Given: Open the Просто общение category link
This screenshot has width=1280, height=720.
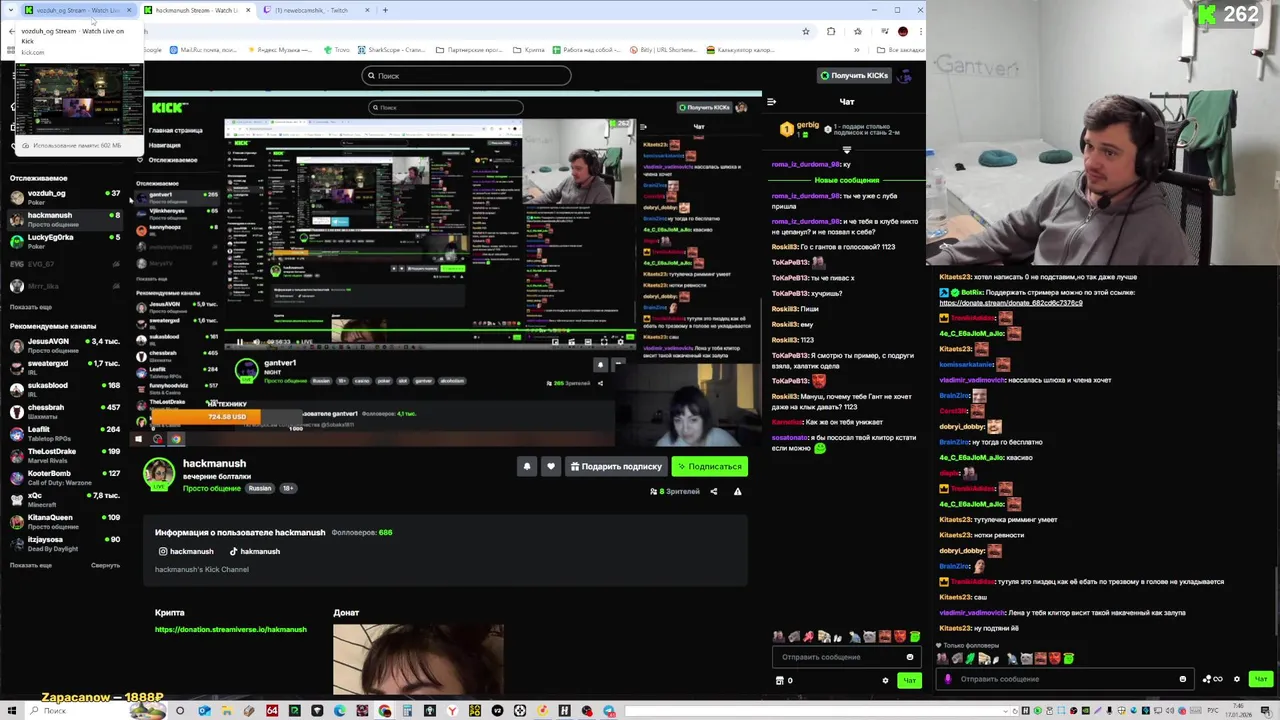Looking at the screenshot, I should coord(211,488).
